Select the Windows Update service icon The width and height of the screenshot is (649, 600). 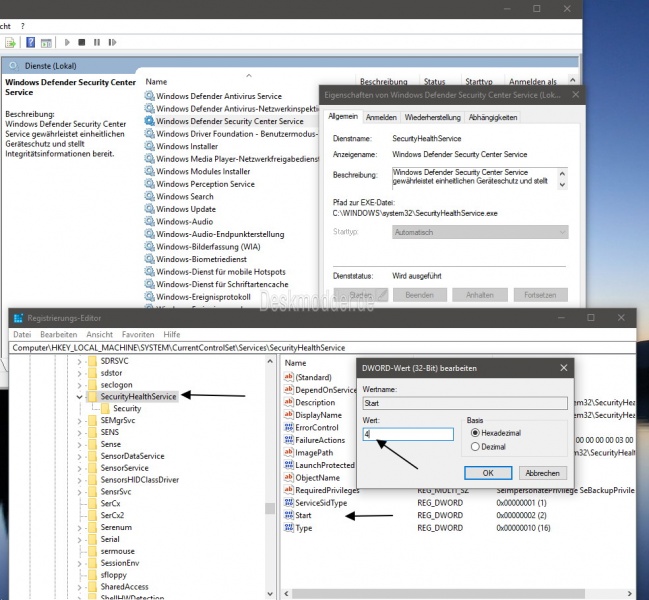coord(149,209)
